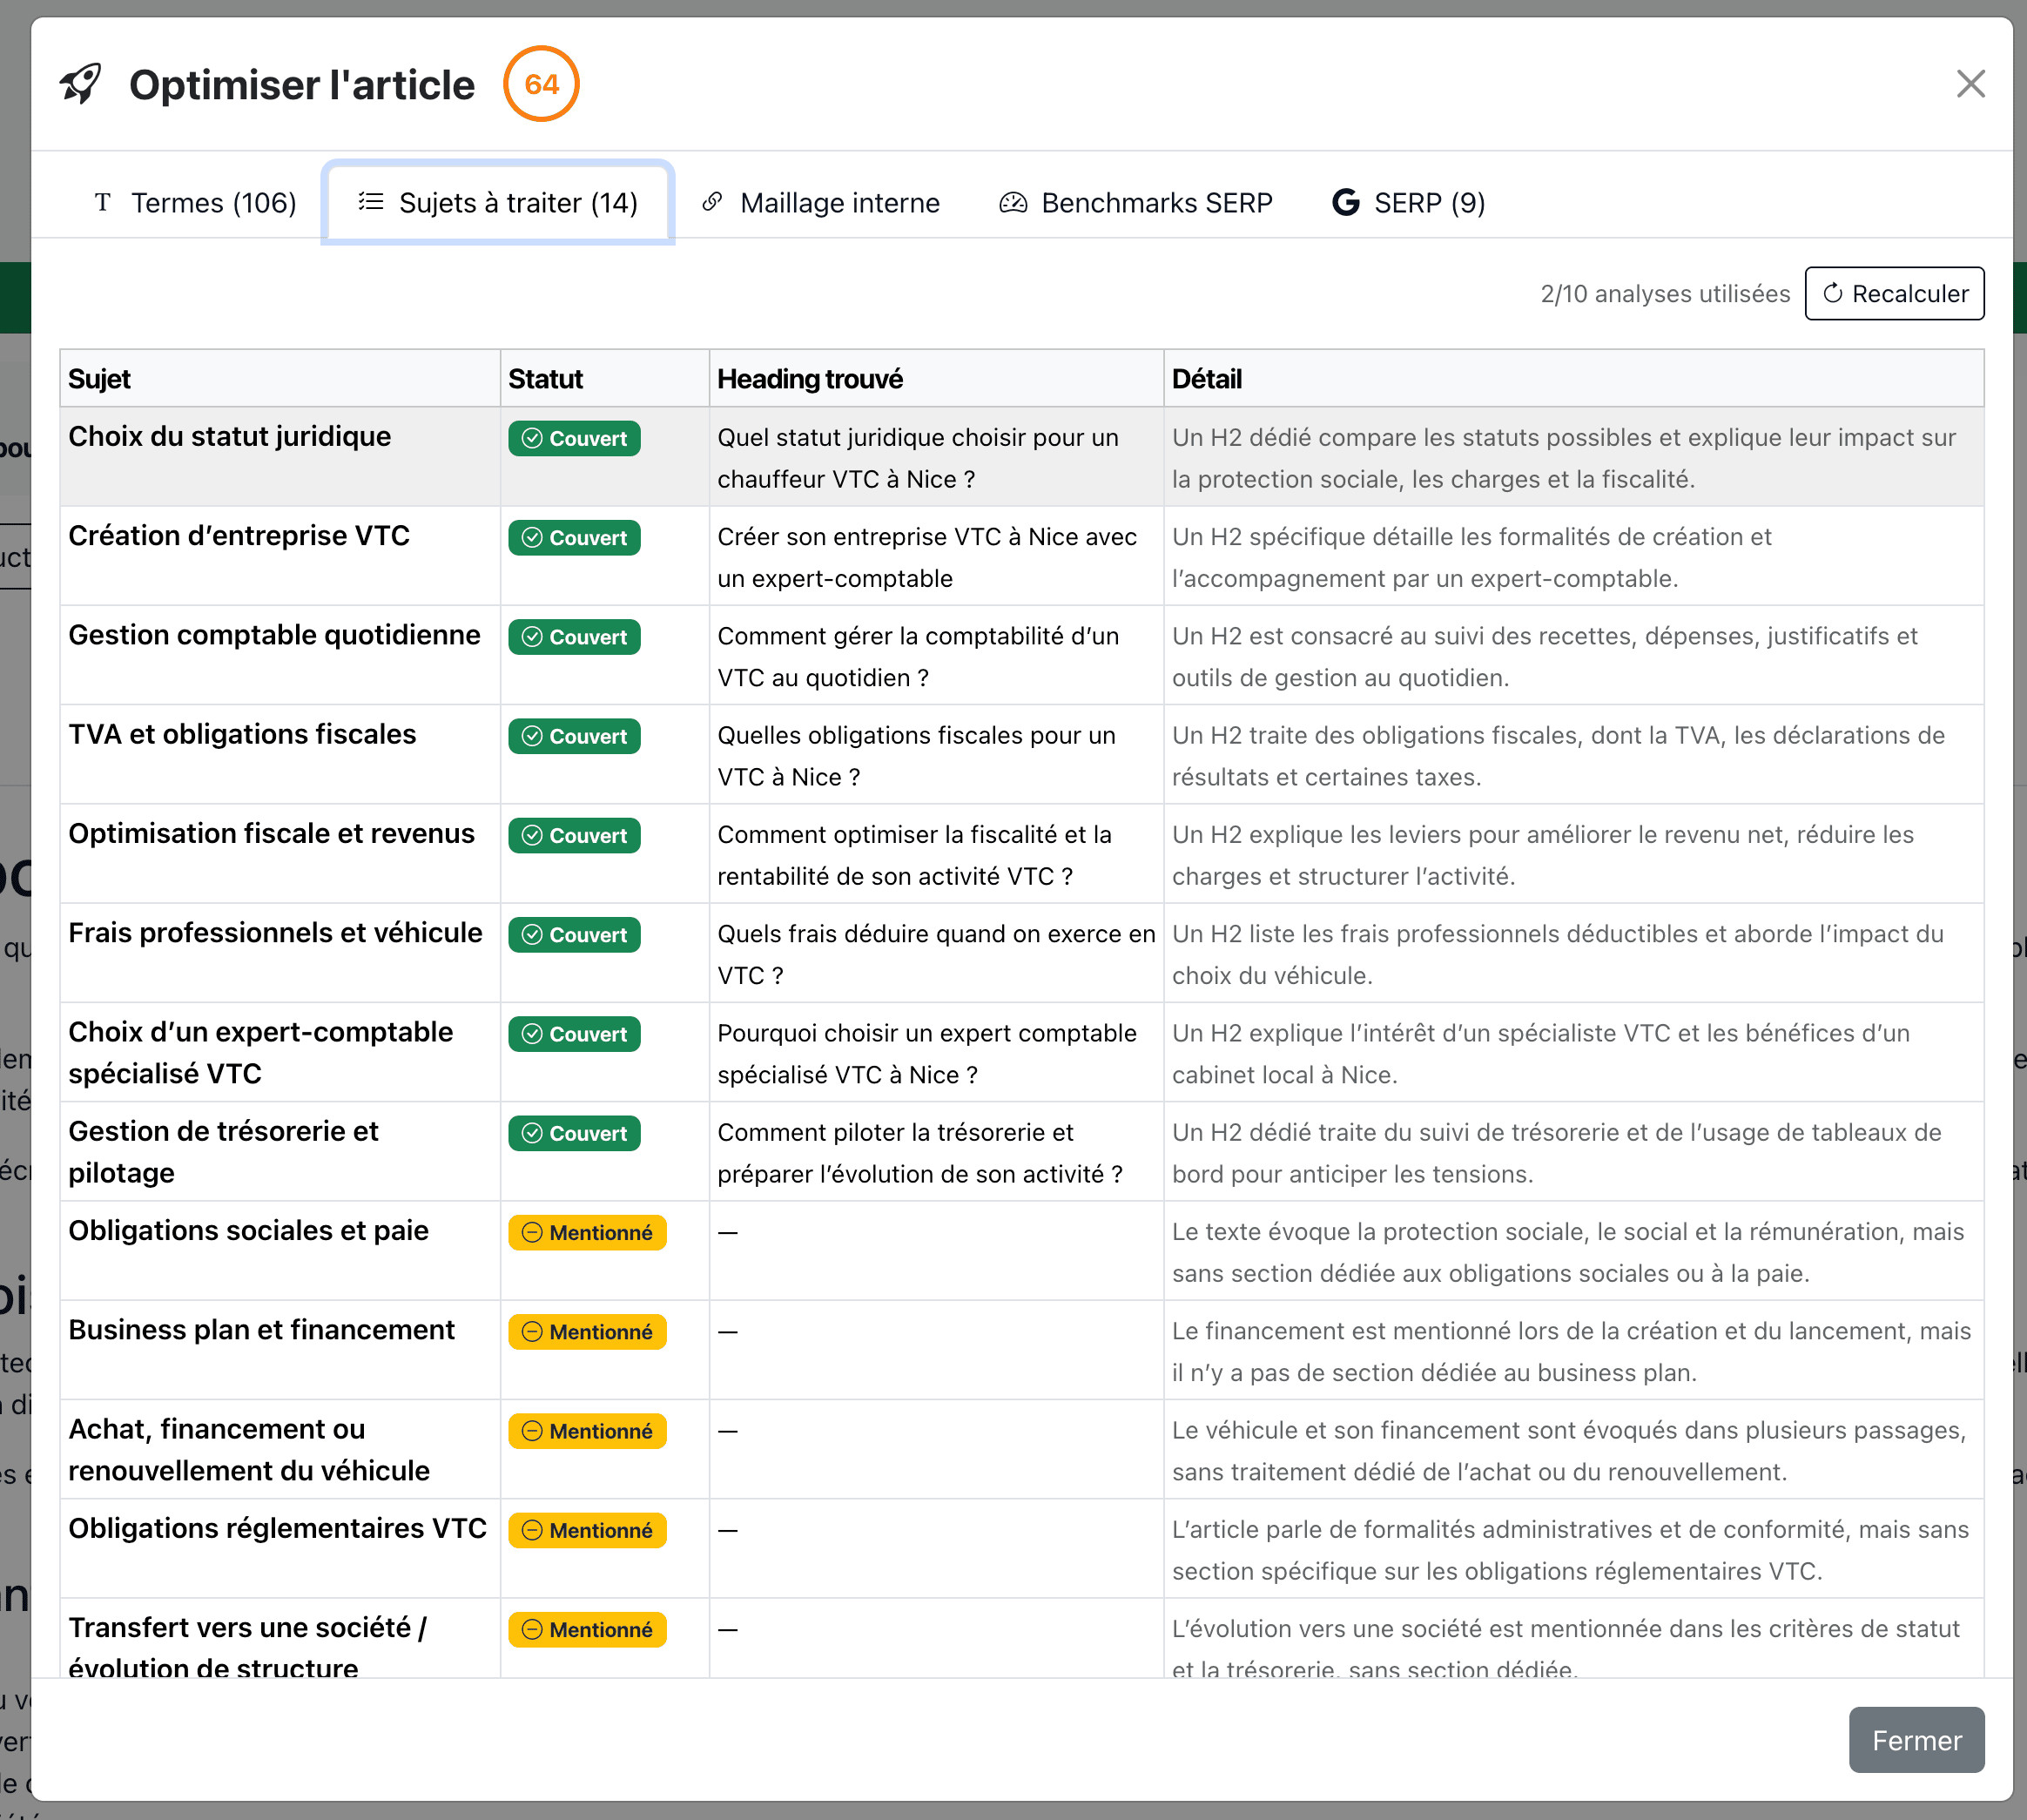Open the Termes (106) tab

pyautogui.click(x=196, y=203)
